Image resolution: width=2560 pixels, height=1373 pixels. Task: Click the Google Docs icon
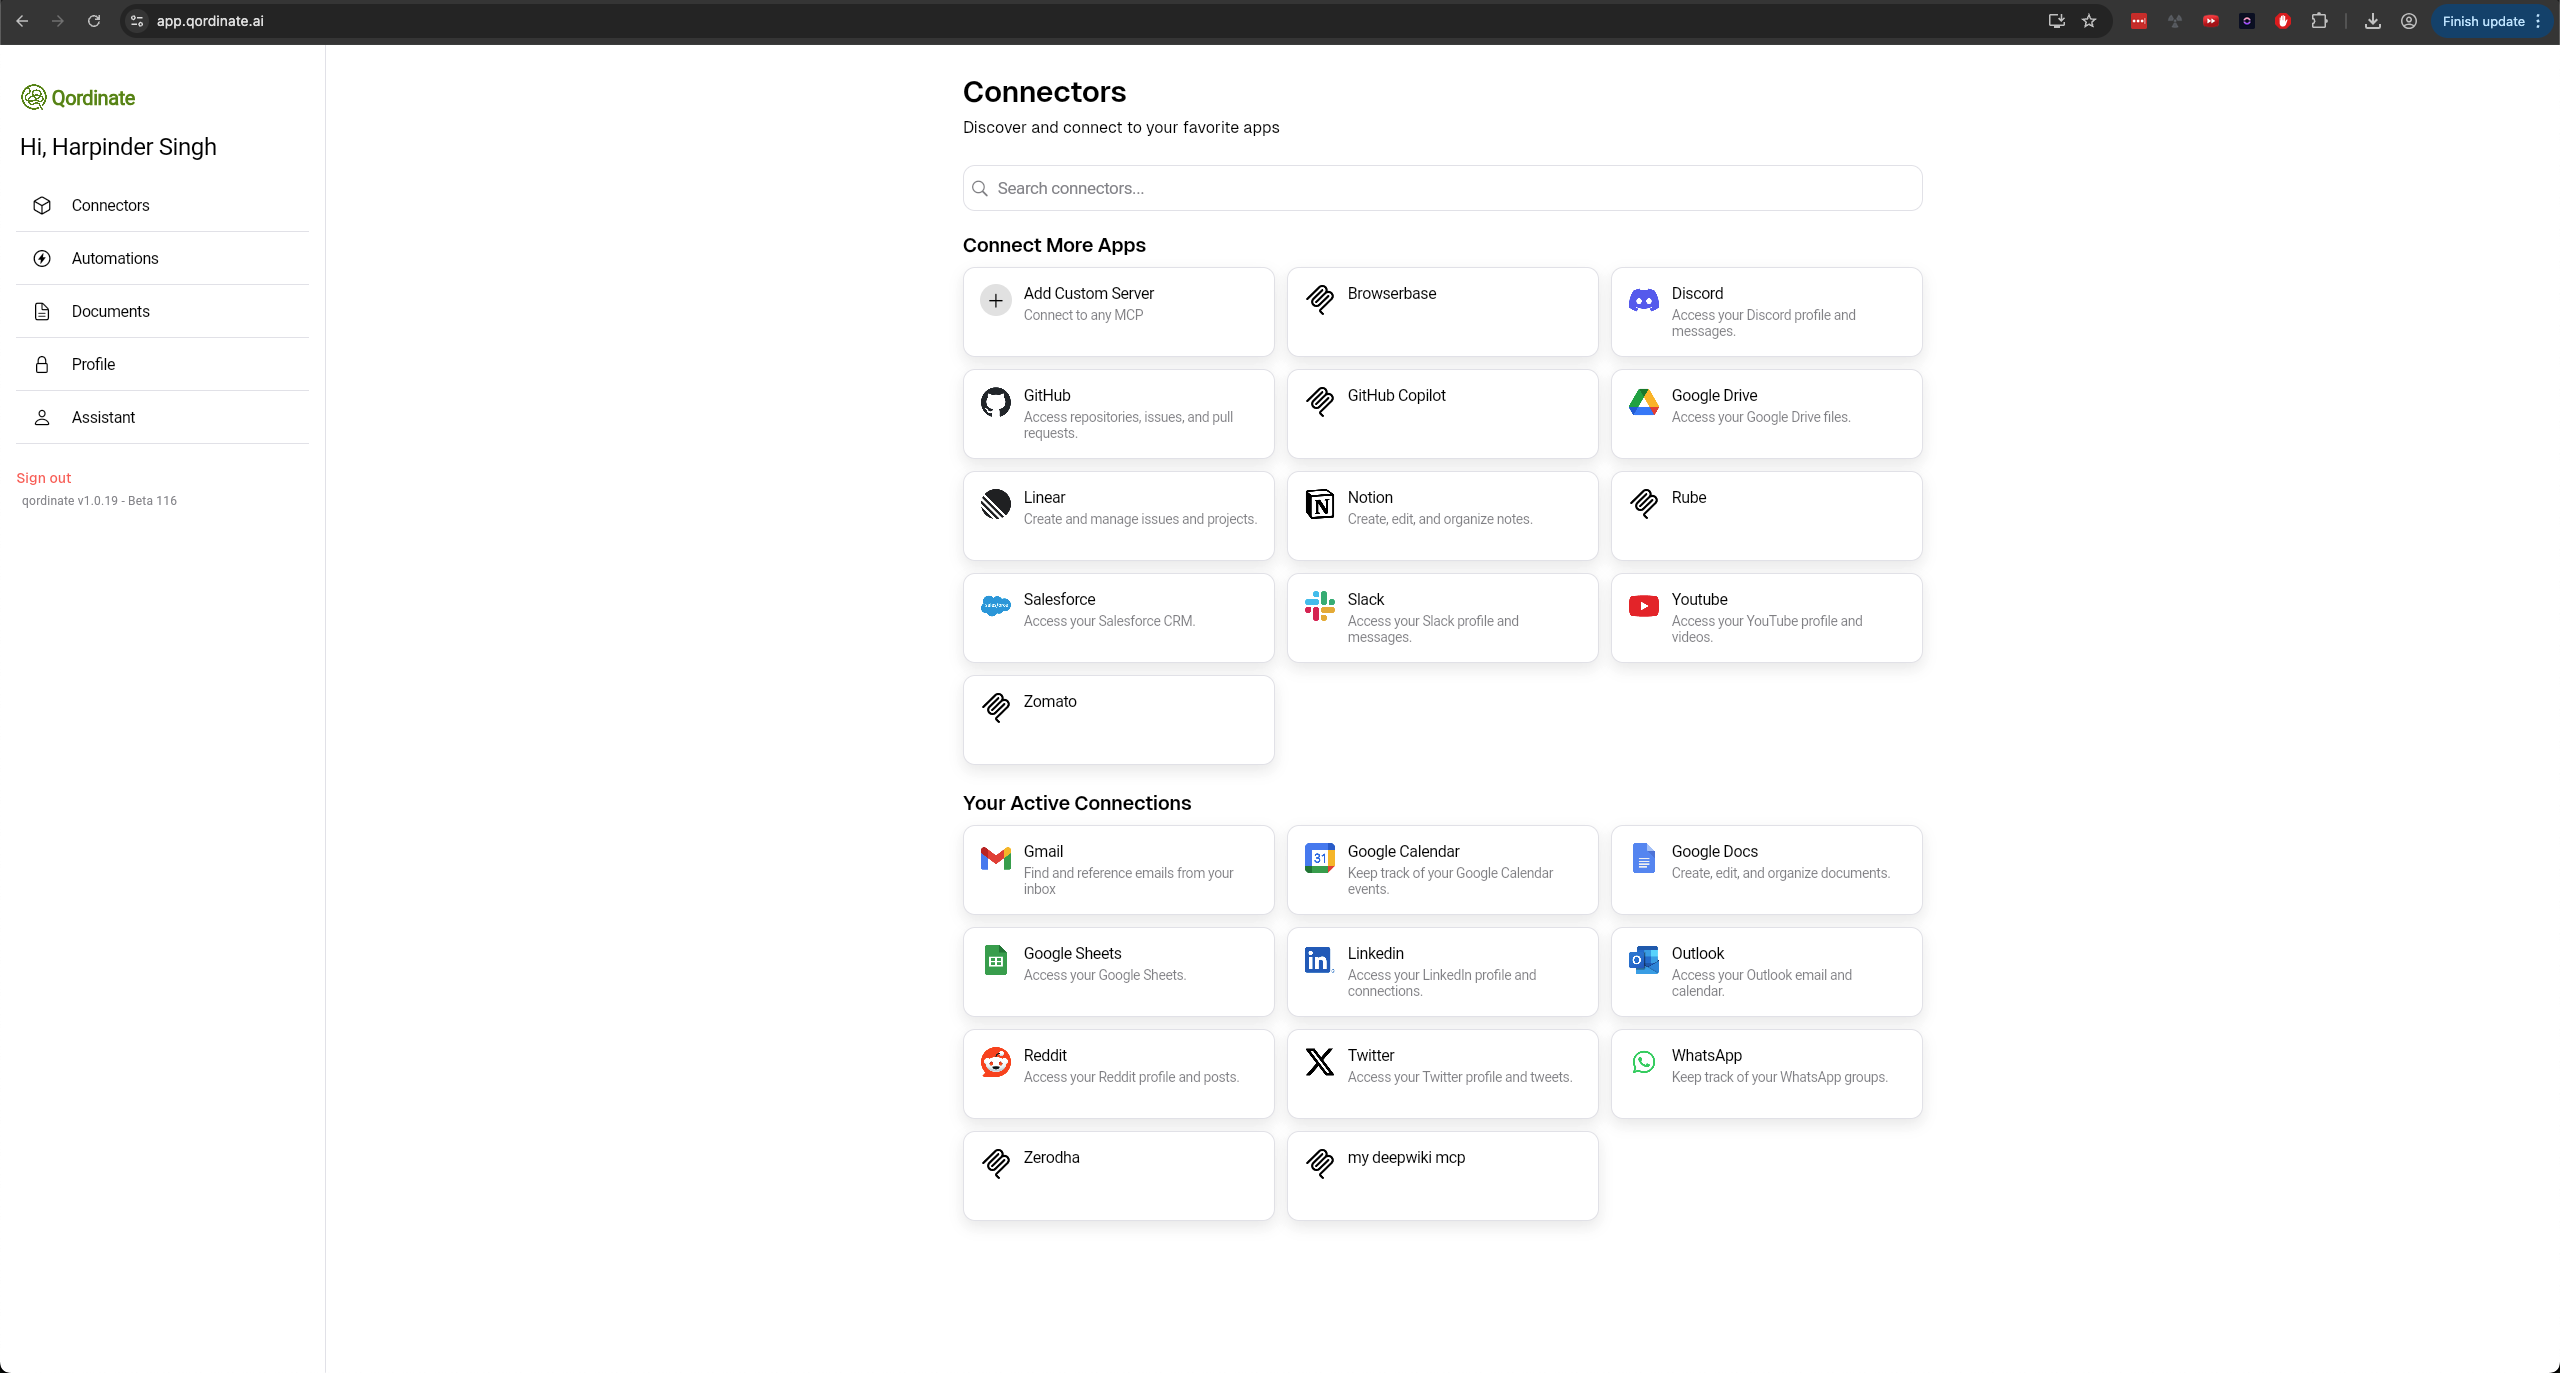(1643, 858)
